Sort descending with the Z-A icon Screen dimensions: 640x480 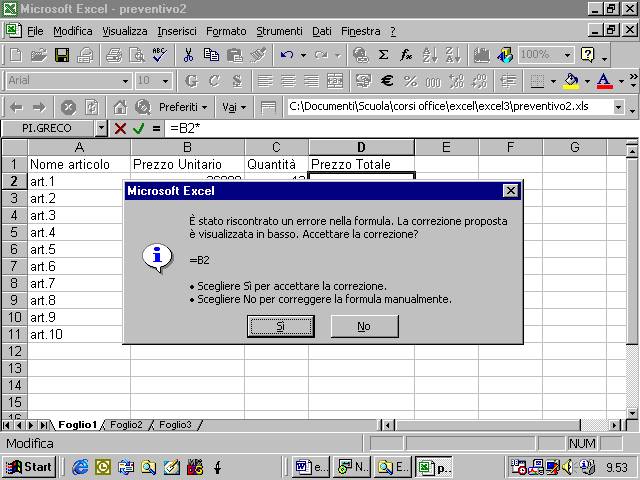[453, 55]
